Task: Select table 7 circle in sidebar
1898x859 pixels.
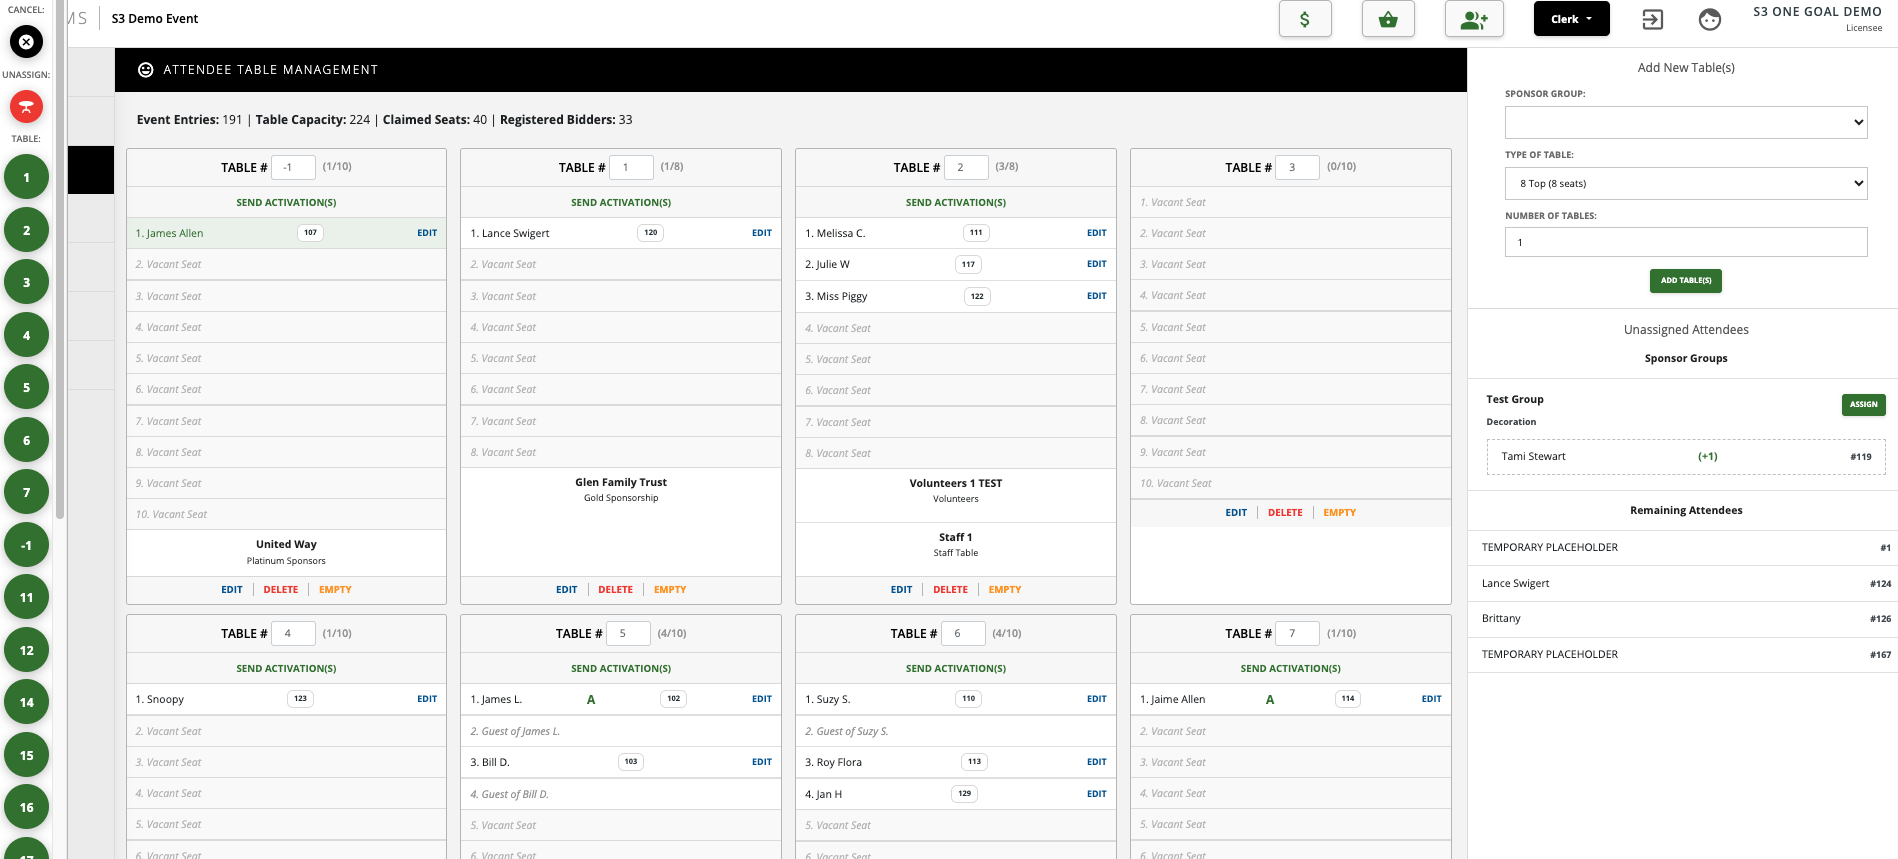Action: point(26,493)
